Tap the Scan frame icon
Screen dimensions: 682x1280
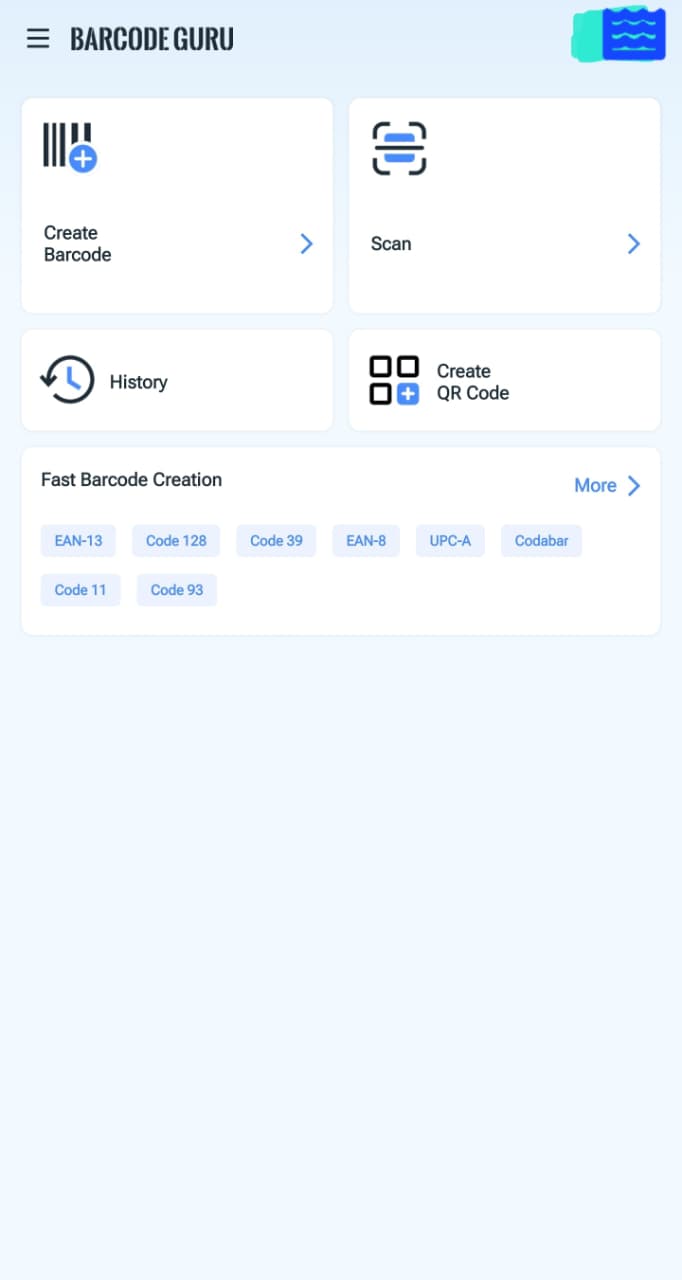click(399, 148)
